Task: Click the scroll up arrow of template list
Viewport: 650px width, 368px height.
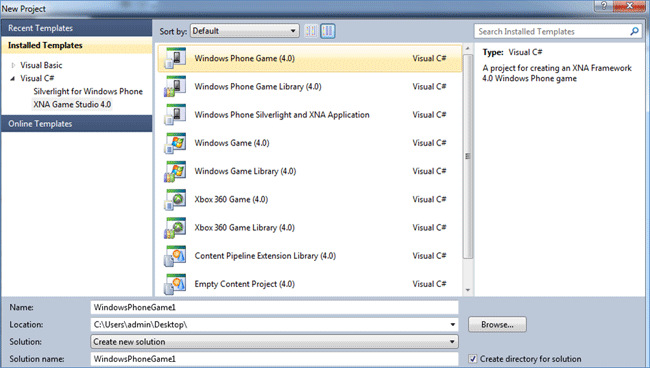Action: (468, 49)
